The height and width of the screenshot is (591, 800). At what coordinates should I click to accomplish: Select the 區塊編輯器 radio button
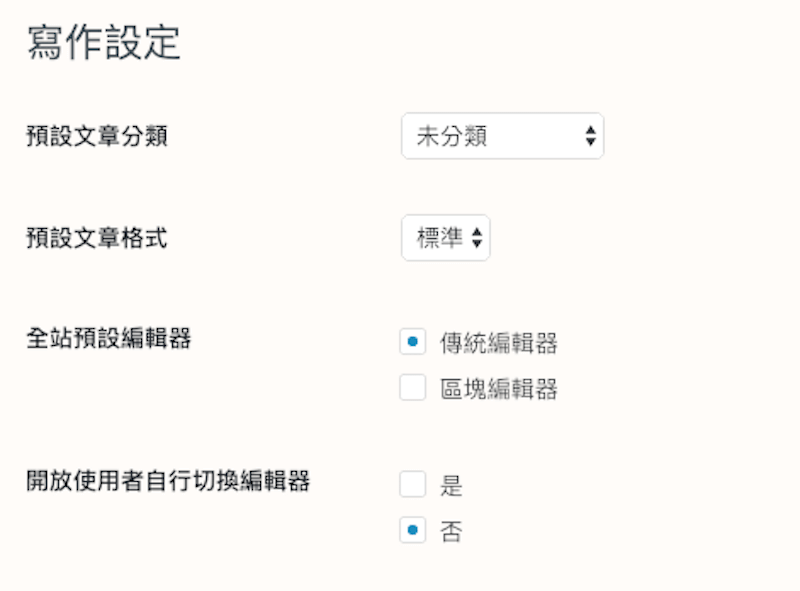[x=413, y=388]
